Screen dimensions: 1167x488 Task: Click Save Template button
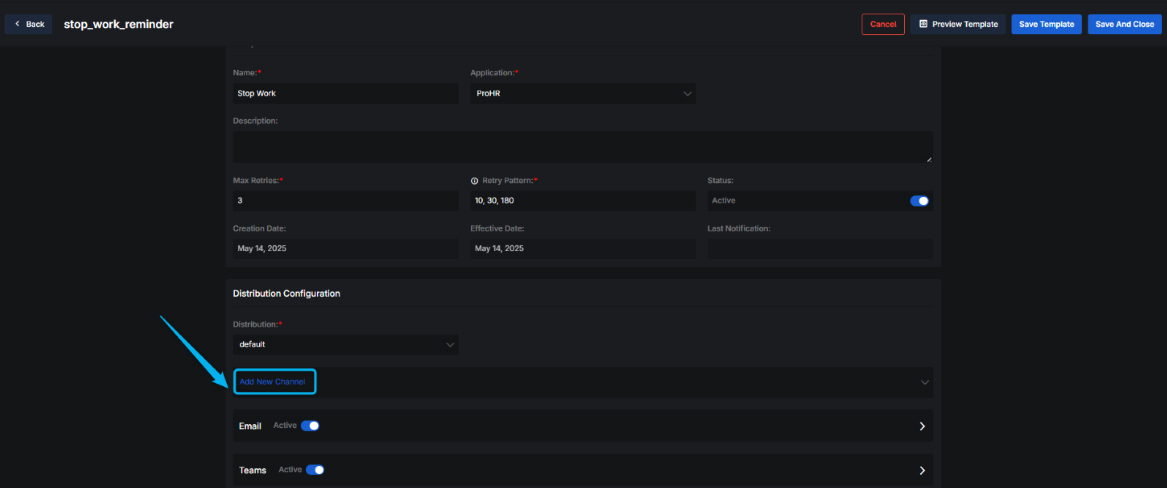click(1046, 24)
